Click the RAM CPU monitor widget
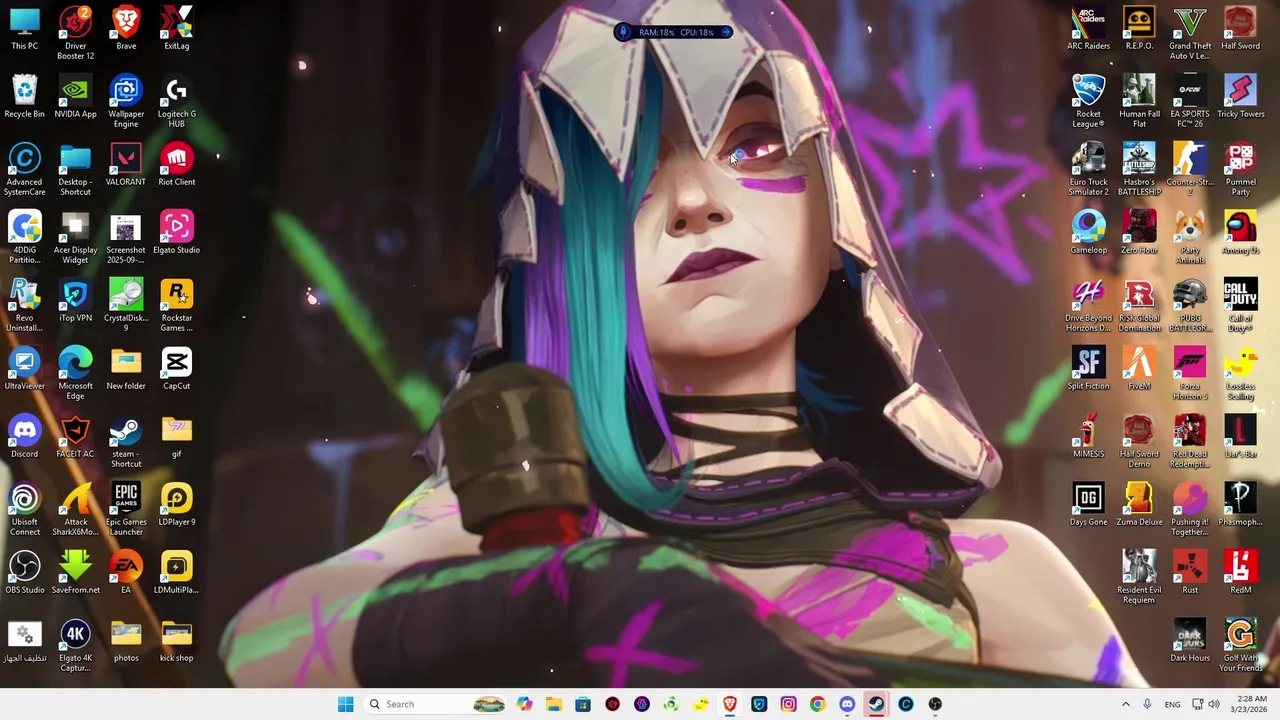The image size is (1280, 720). pyautogui.click(x=675, y=32)
